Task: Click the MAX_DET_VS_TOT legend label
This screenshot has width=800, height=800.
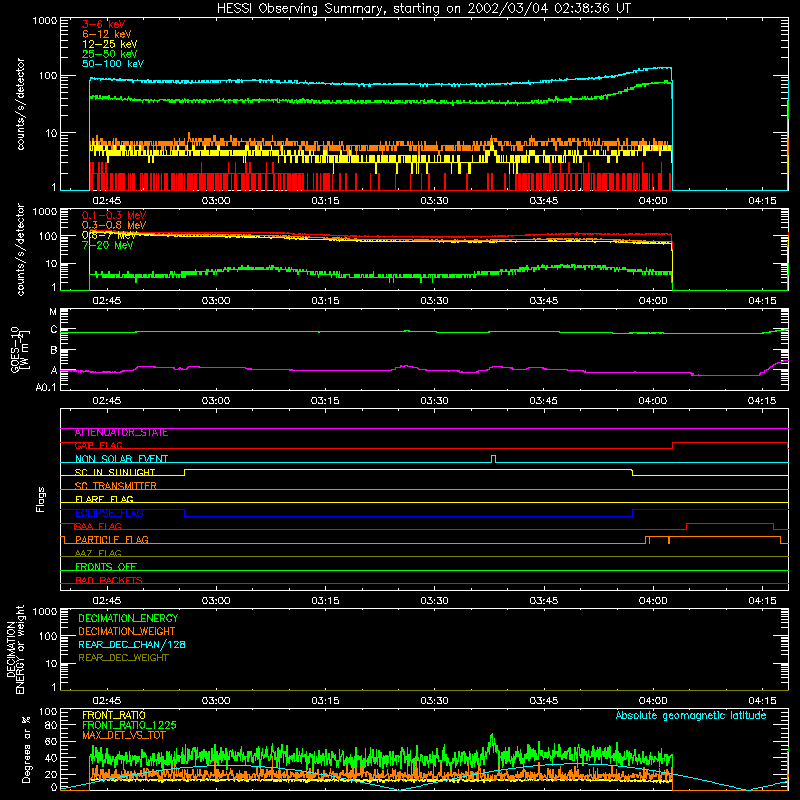Action: coord(123,735)
